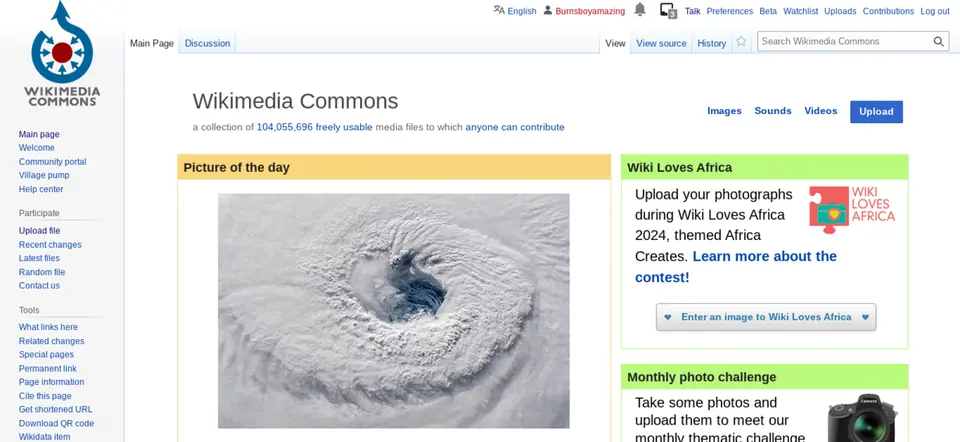Image resolution: width=960 pixels, height=442 pixels.
Task: Open English language link
Action: (x=522, y=11)
